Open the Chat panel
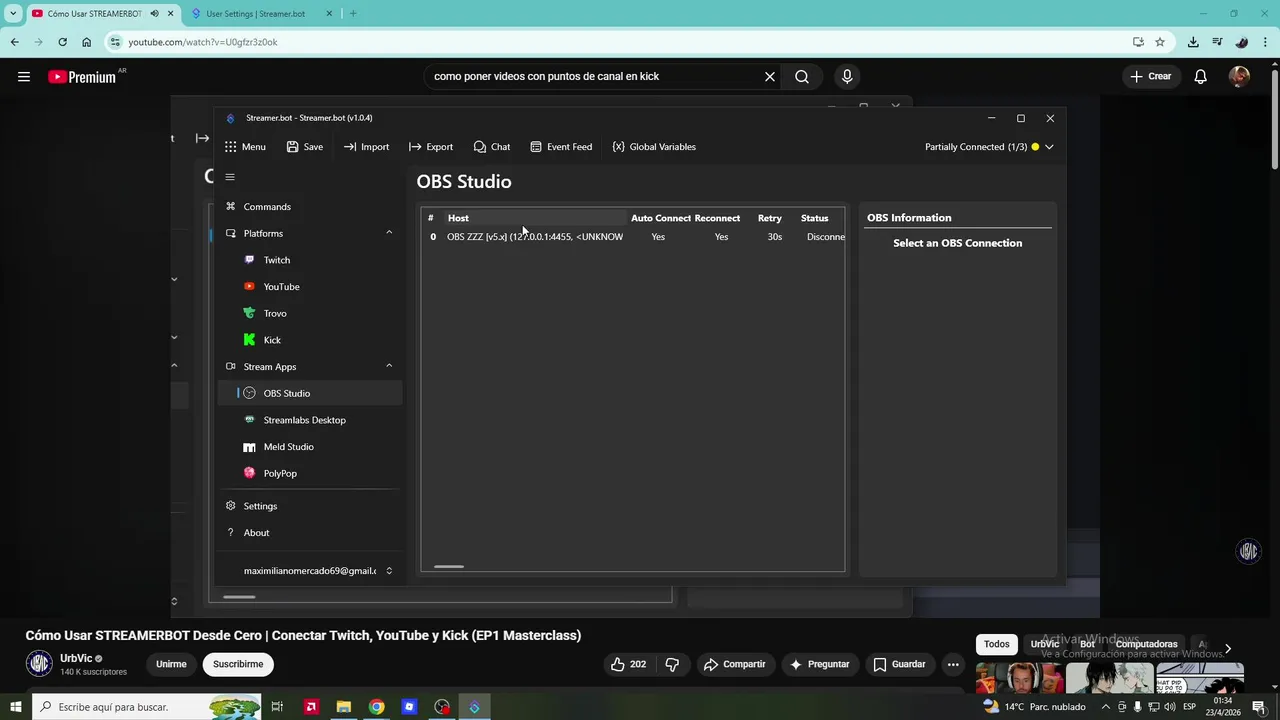 coord(492,147)
